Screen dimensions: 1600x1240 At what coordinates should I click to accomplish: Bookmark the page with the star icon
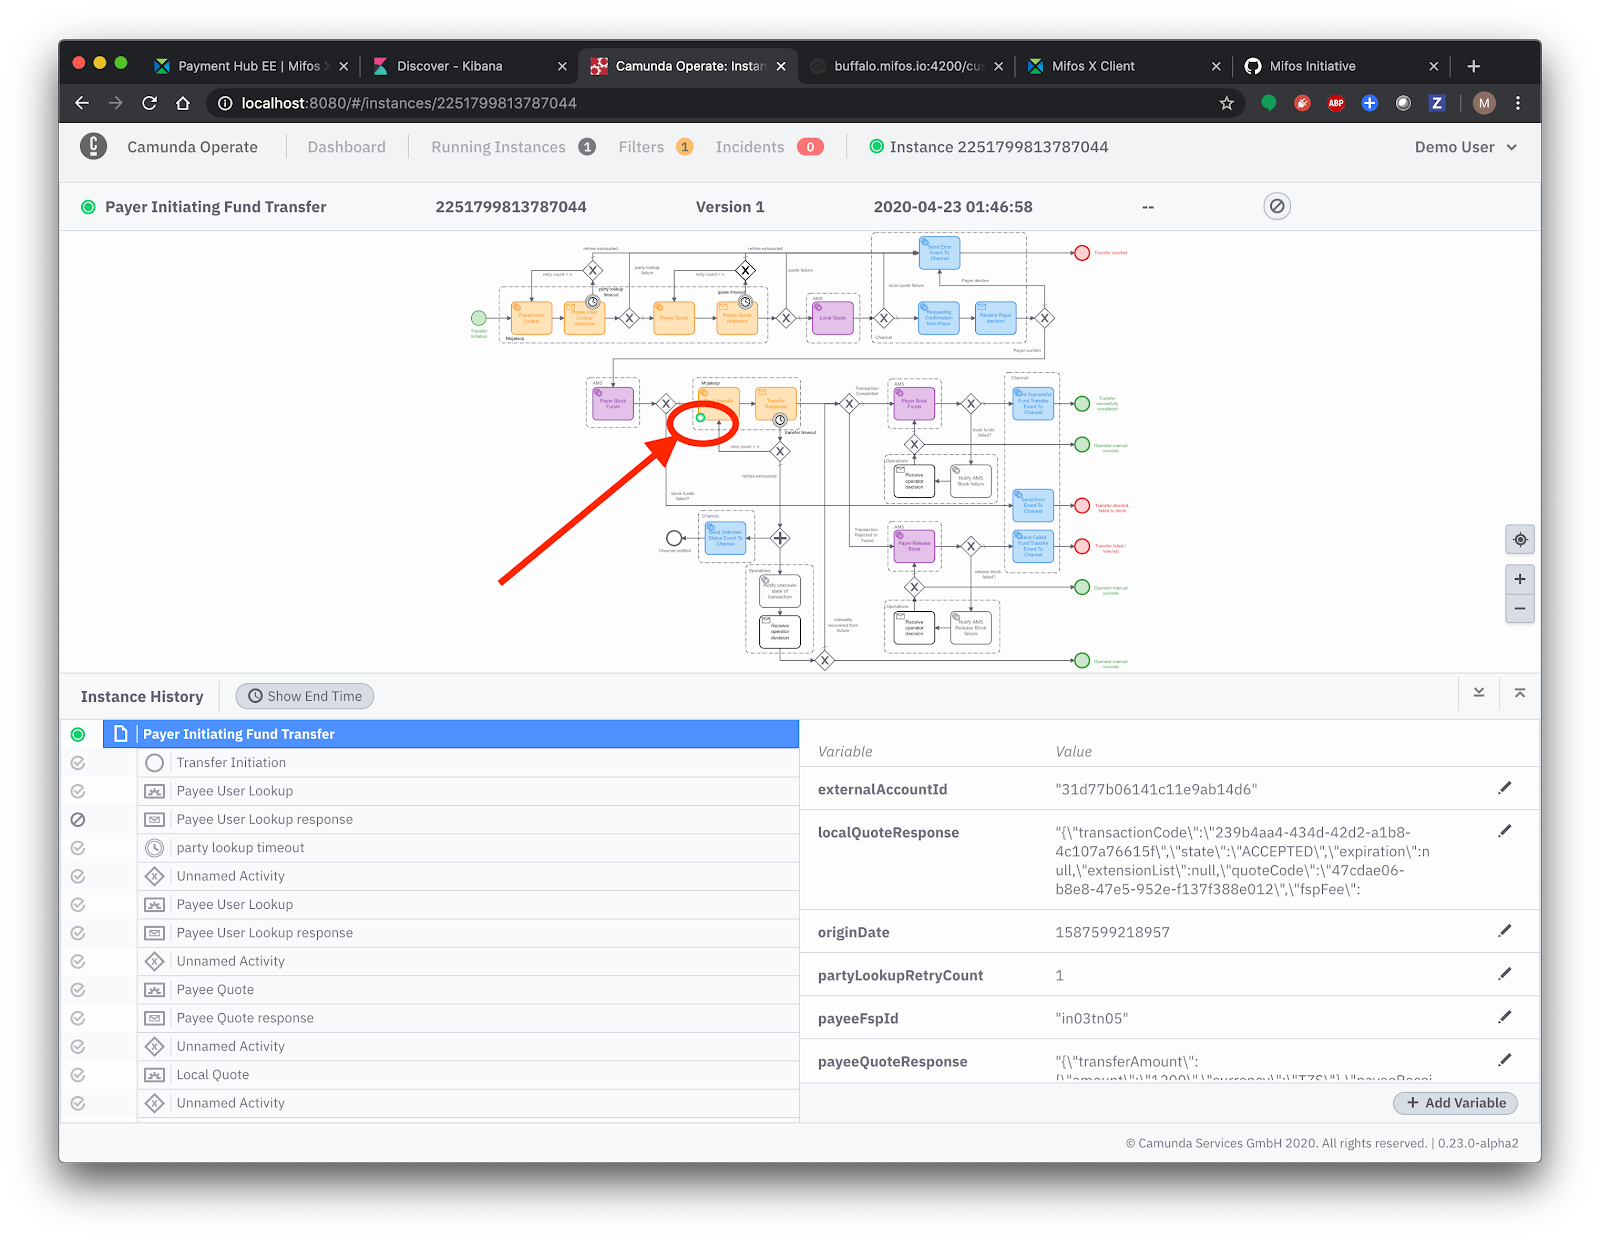(x=1226, y=103)
